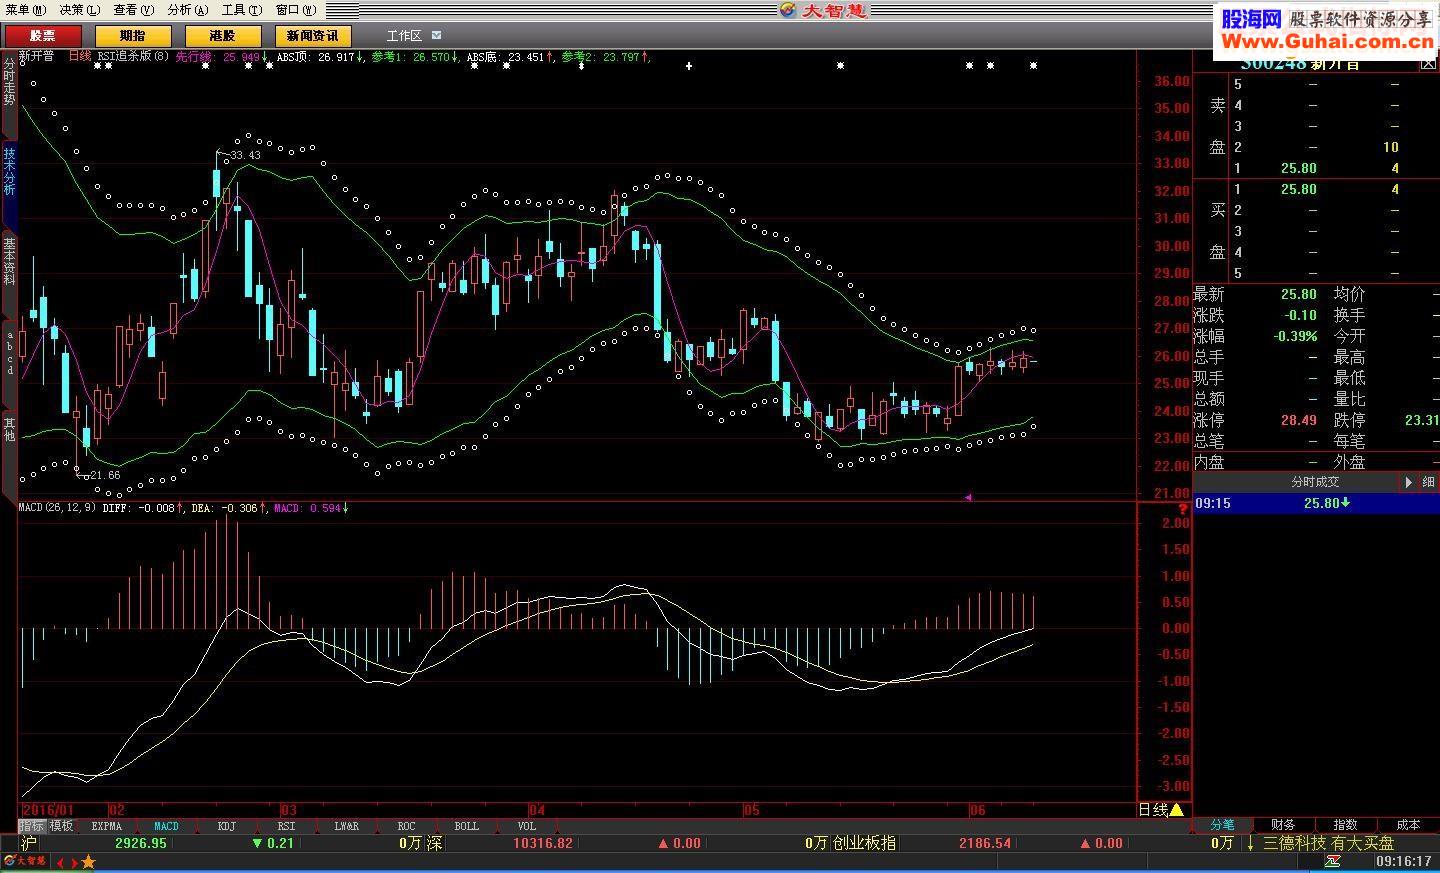Switch indicator to MACD tab
The width and height of the screenshot is (1440, 873).
click(166, 826)
